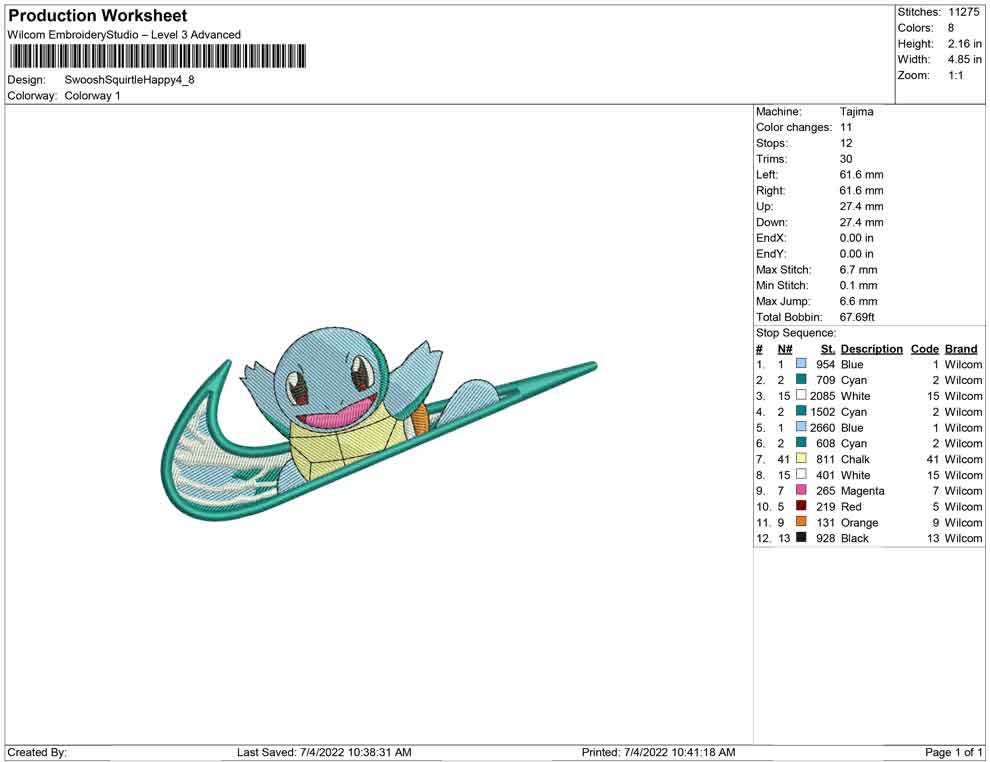Click the width value '4.85 in'
The width and height of the screenshot is (990, 762).
tap(964, 59)
